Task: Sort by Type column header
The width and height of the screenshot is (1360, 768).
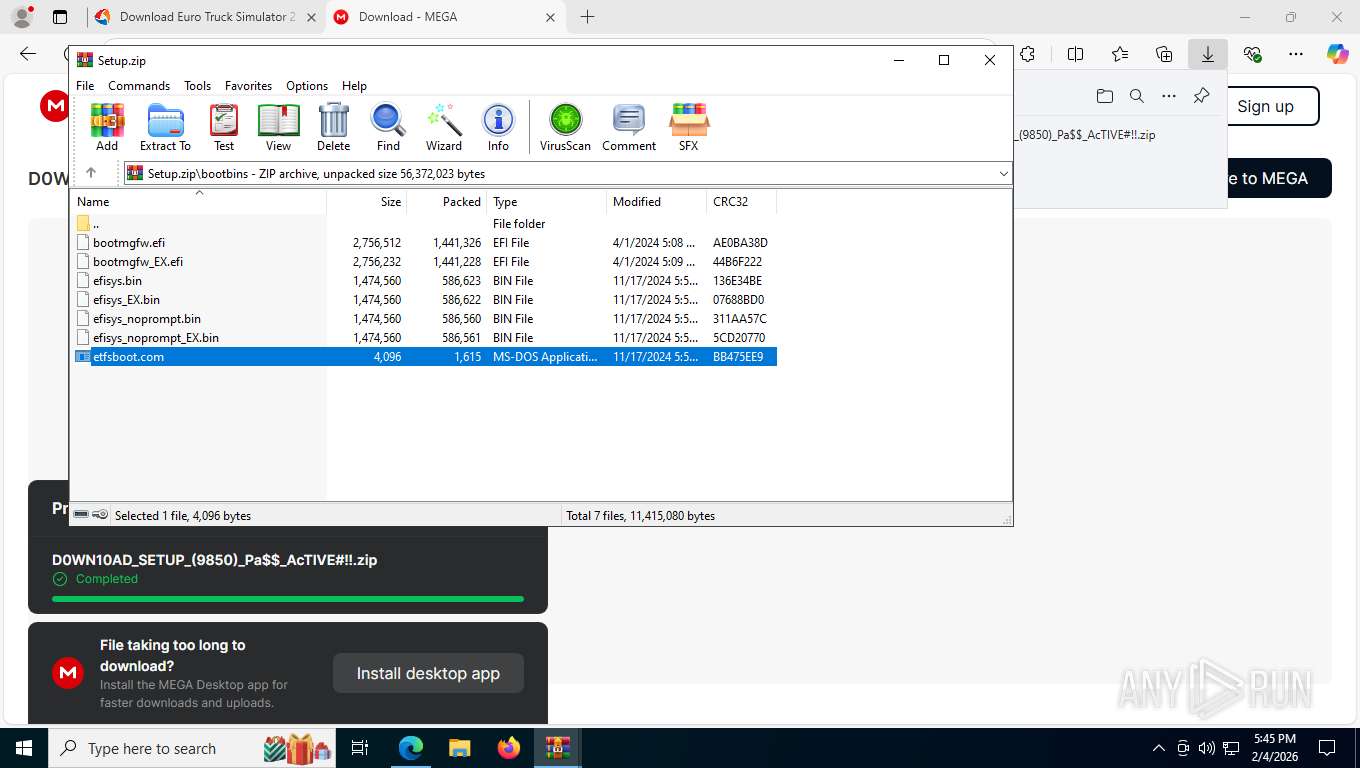Action: pos(547,202)
